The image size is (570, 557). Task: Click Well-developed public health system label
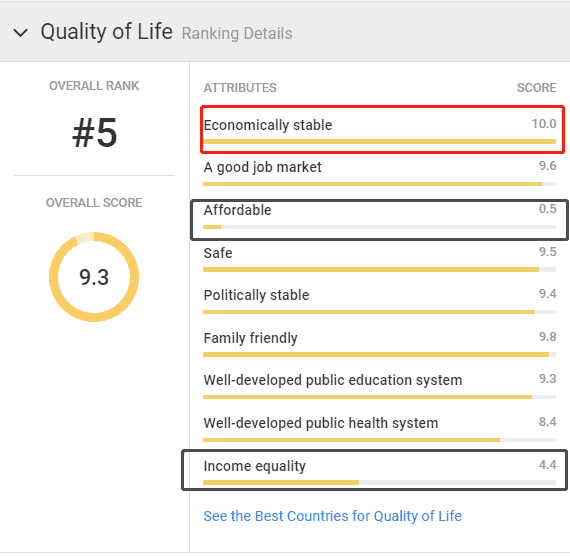pyautogui.click(x=321, y=423)
